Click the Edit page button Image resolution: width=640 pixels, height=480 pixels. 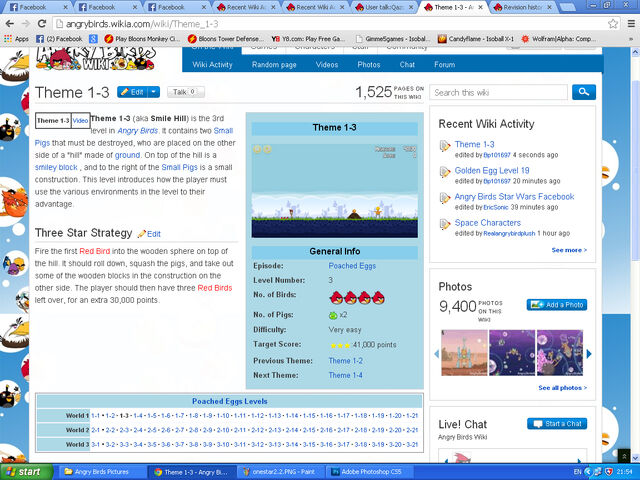(132, 92)
